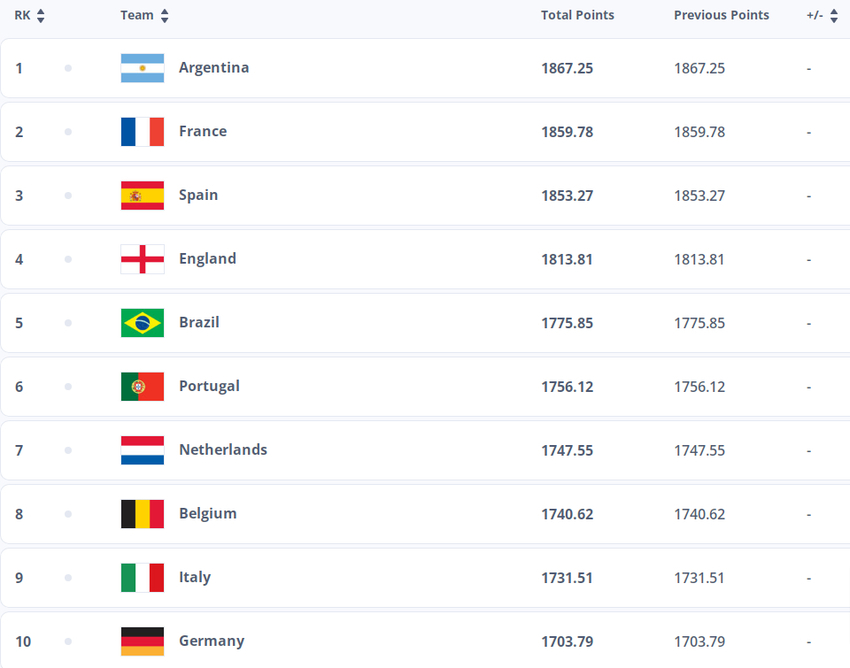Open the Argentina team link

point(214,68)
